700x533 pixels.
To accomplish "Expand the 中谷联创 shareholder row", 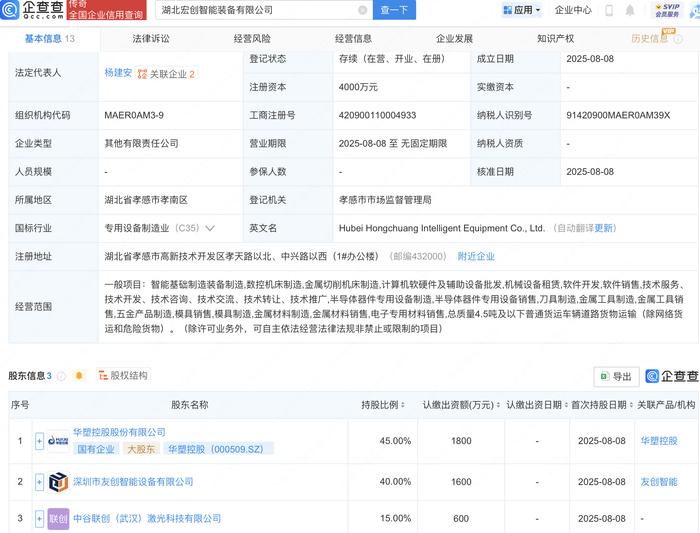I will 39,519.
